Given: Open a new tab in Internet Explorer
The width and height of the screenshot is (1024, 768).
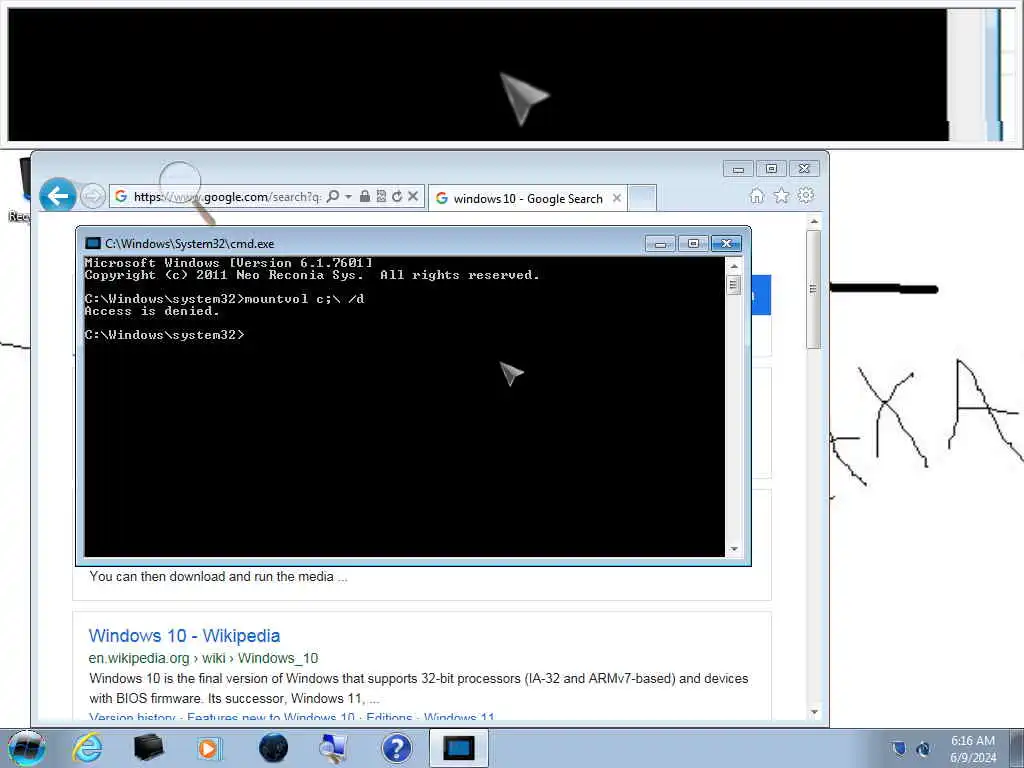Looking at the screenshot, I should coord(643,199).
